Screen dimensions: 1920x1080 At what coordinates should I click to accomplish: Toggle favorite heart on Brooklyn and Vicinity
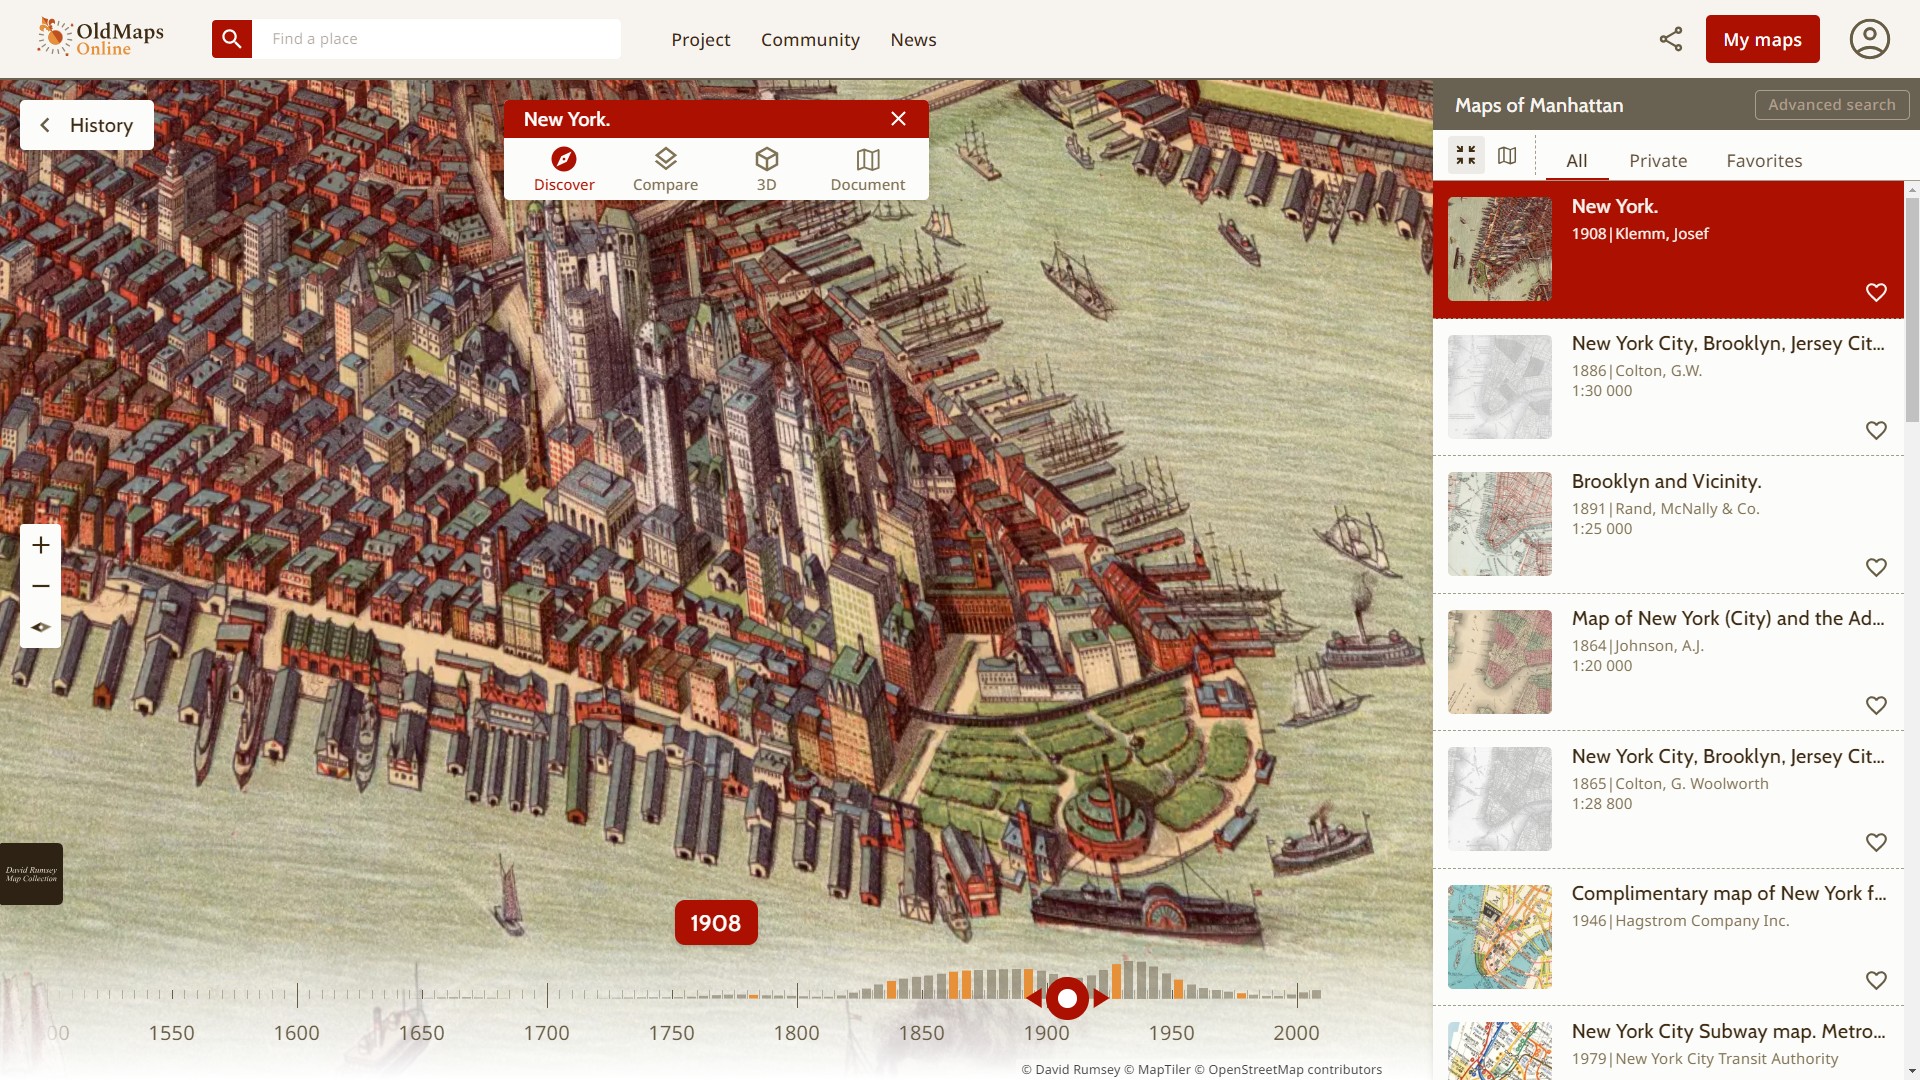[x=1875, y=567]
